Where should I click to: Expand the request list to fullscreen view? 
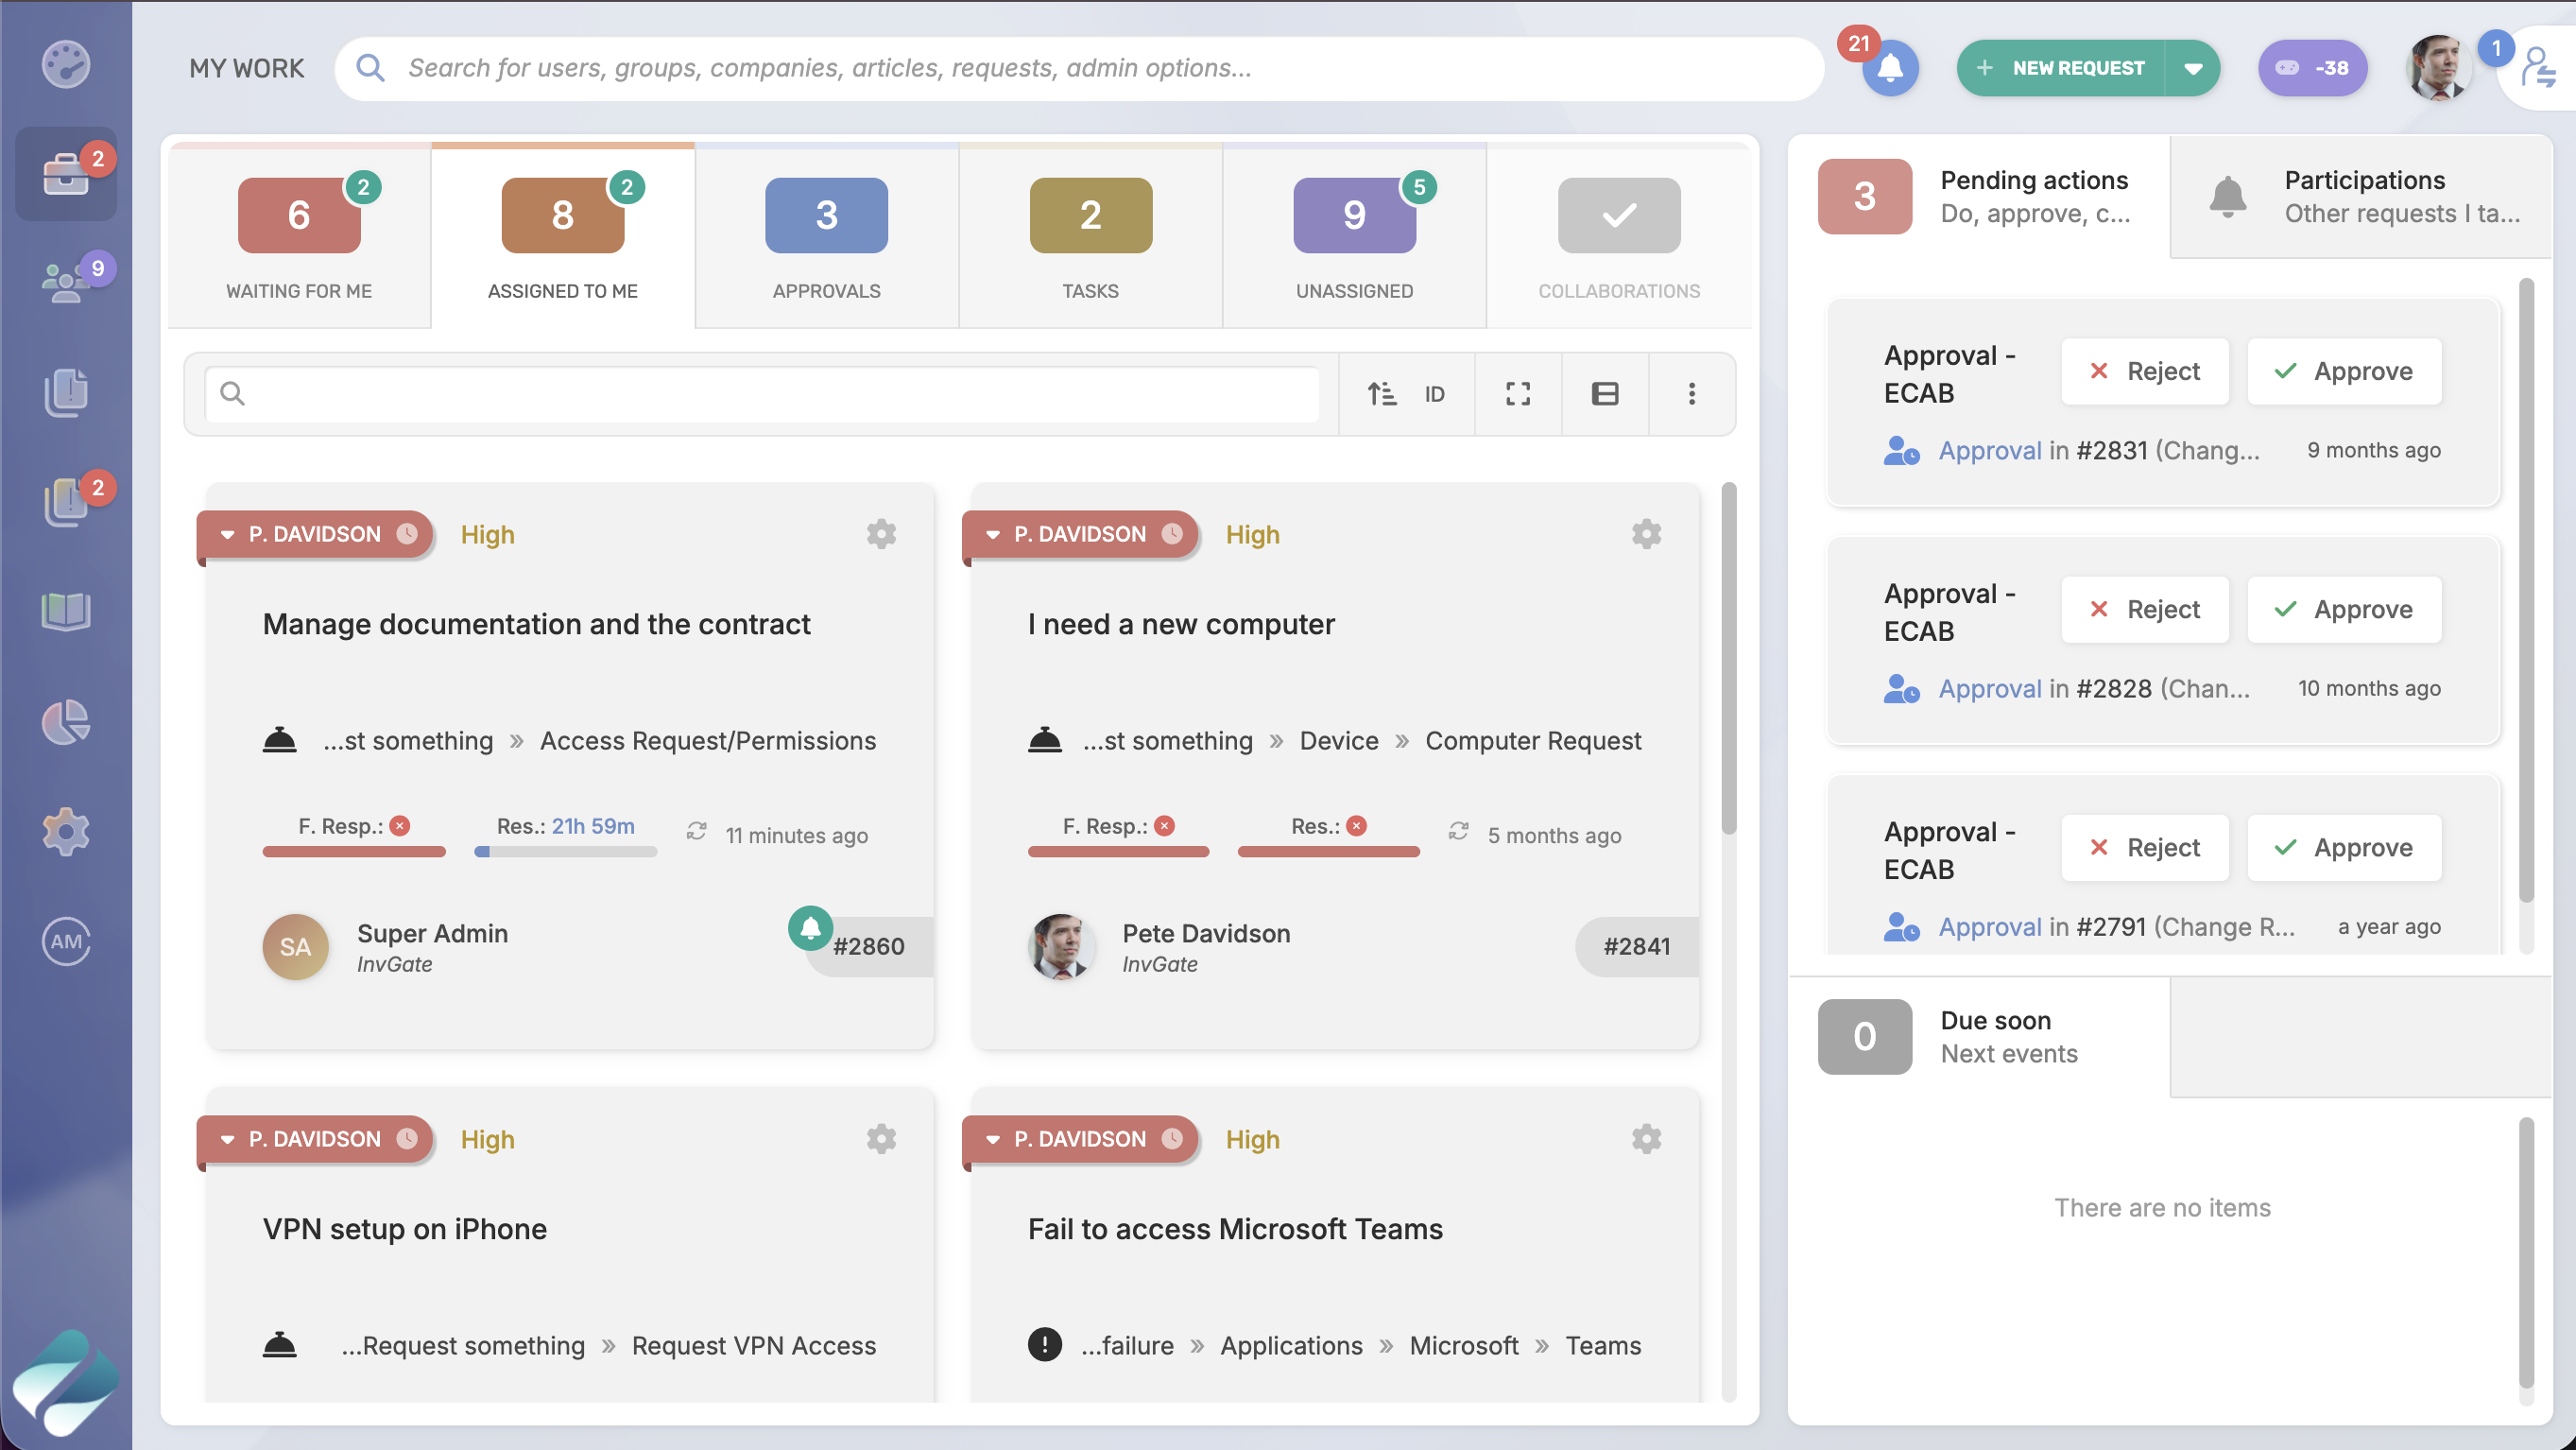point(1517,393)
